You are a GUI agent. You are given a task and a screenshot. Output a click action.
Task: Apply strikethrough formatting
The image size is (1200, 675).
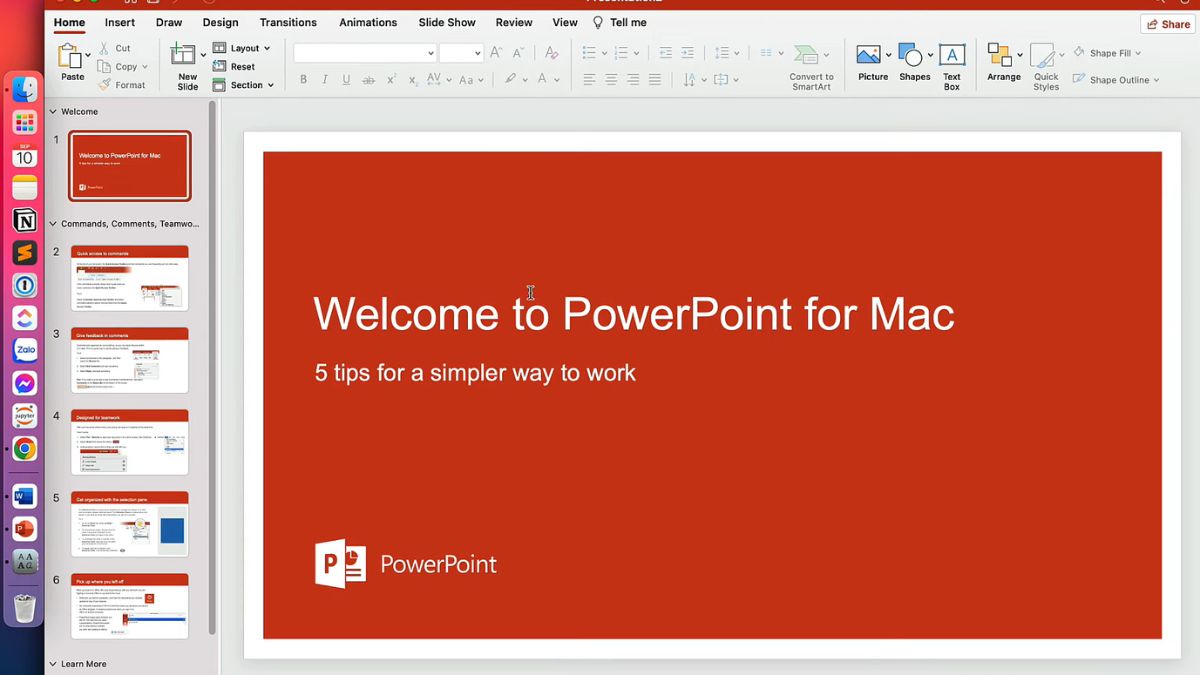point(368,80)
